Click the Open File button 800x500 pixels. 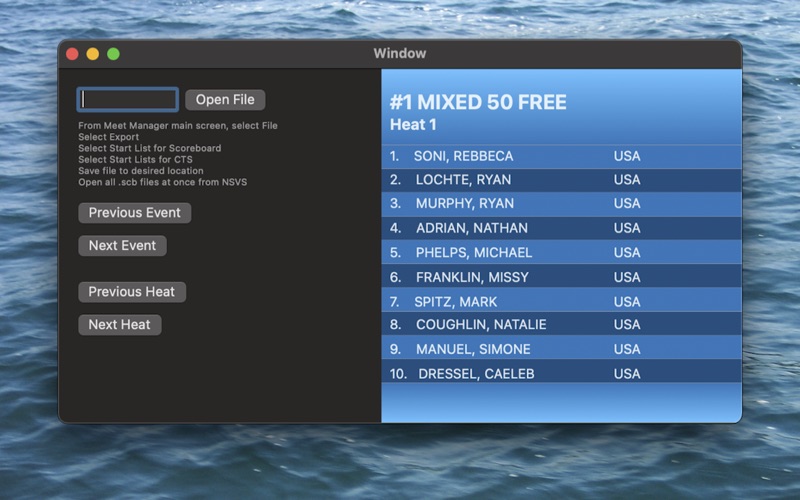[225, 99]
